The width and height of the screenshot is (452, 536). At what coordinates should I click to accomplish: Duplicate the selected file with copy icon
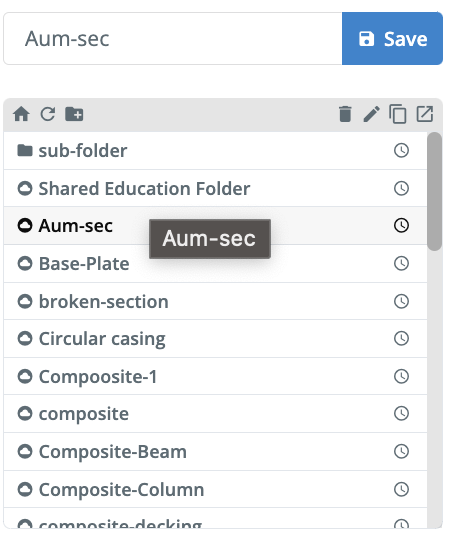point(398,114)
